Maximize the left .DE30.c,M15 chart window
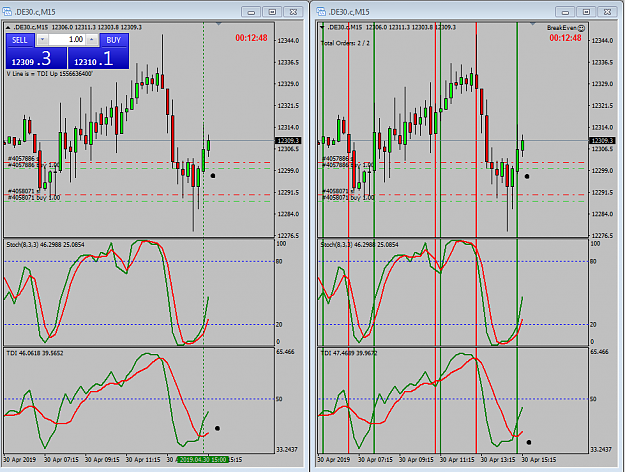Screen dimensions: 625x472 [272, 12]
